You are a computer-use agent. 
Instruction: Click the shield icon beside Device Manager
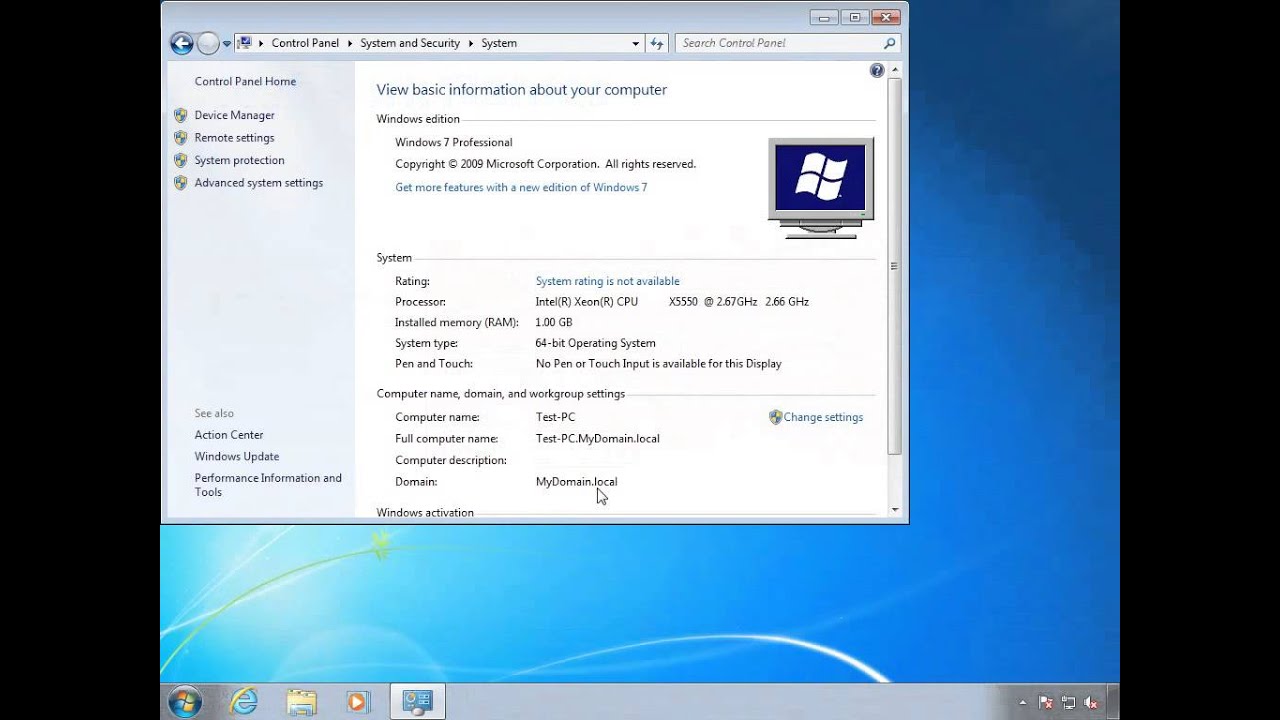pos(180,115)
